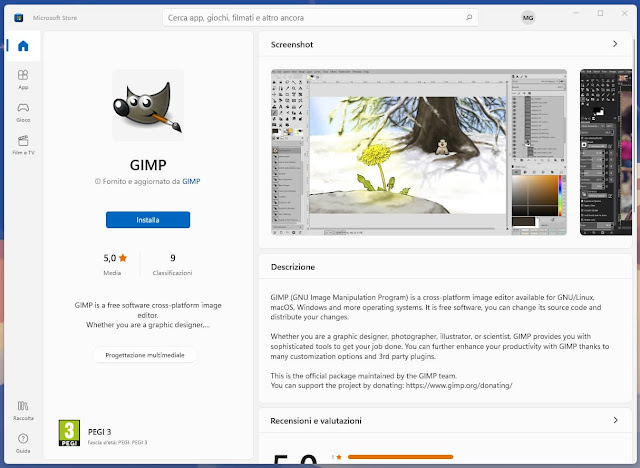The width and height of the screenshot is (640, 468).
Task: Click the GIMP app title text
Action: click(148, 165)
